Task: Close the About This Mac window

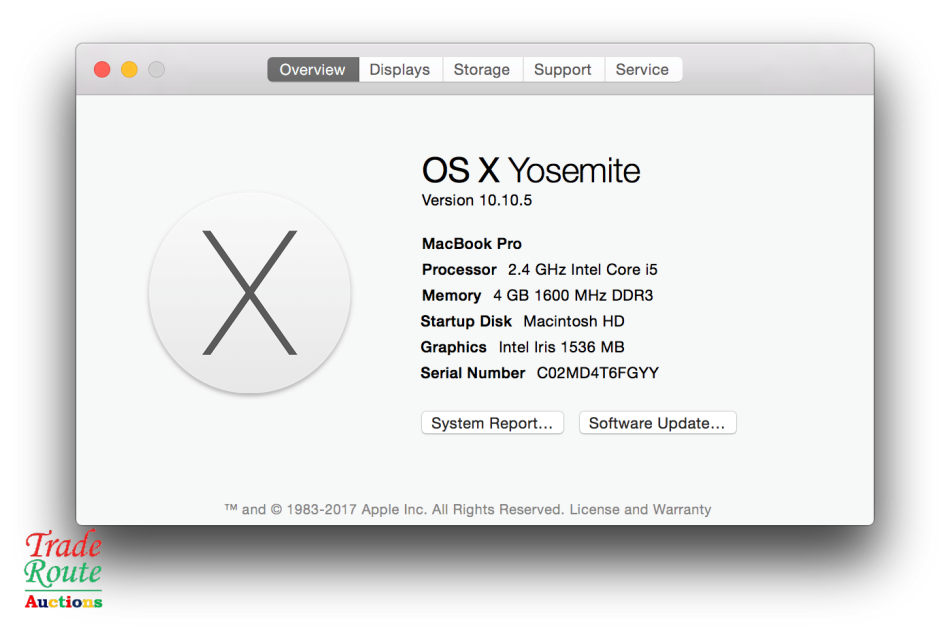Action: [101, 69]
